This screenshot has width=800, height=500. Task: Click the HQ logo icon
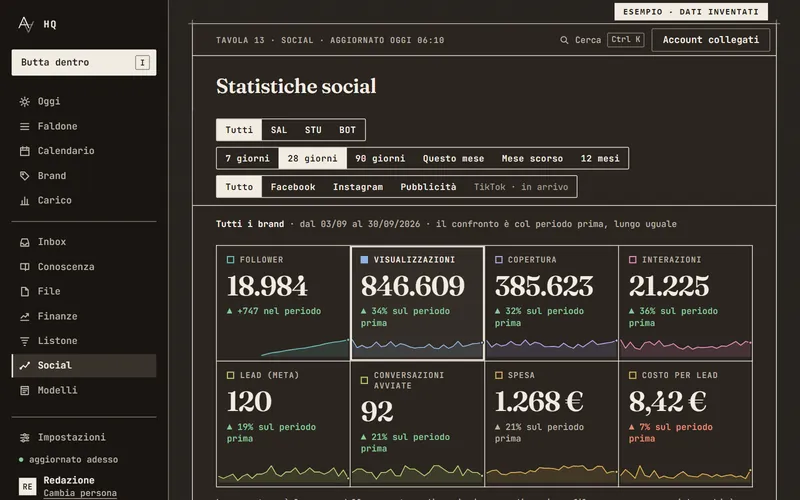(26, 24)
